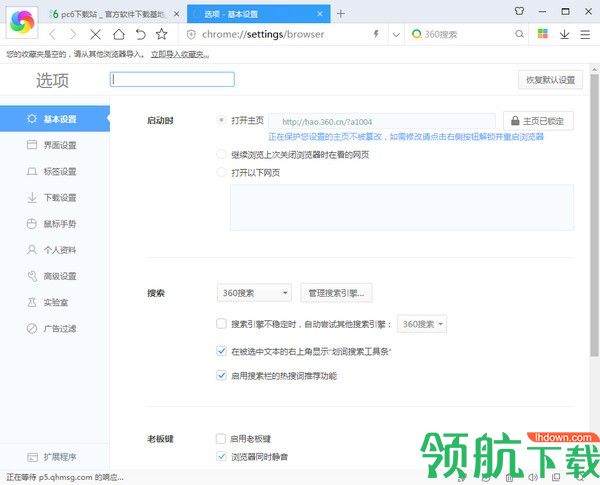Select the 继续浏览上次关闭浏览器时在看的网页 radio
Image resolution: width=600 pixels, height=485 pixels.
coord(221,154)
